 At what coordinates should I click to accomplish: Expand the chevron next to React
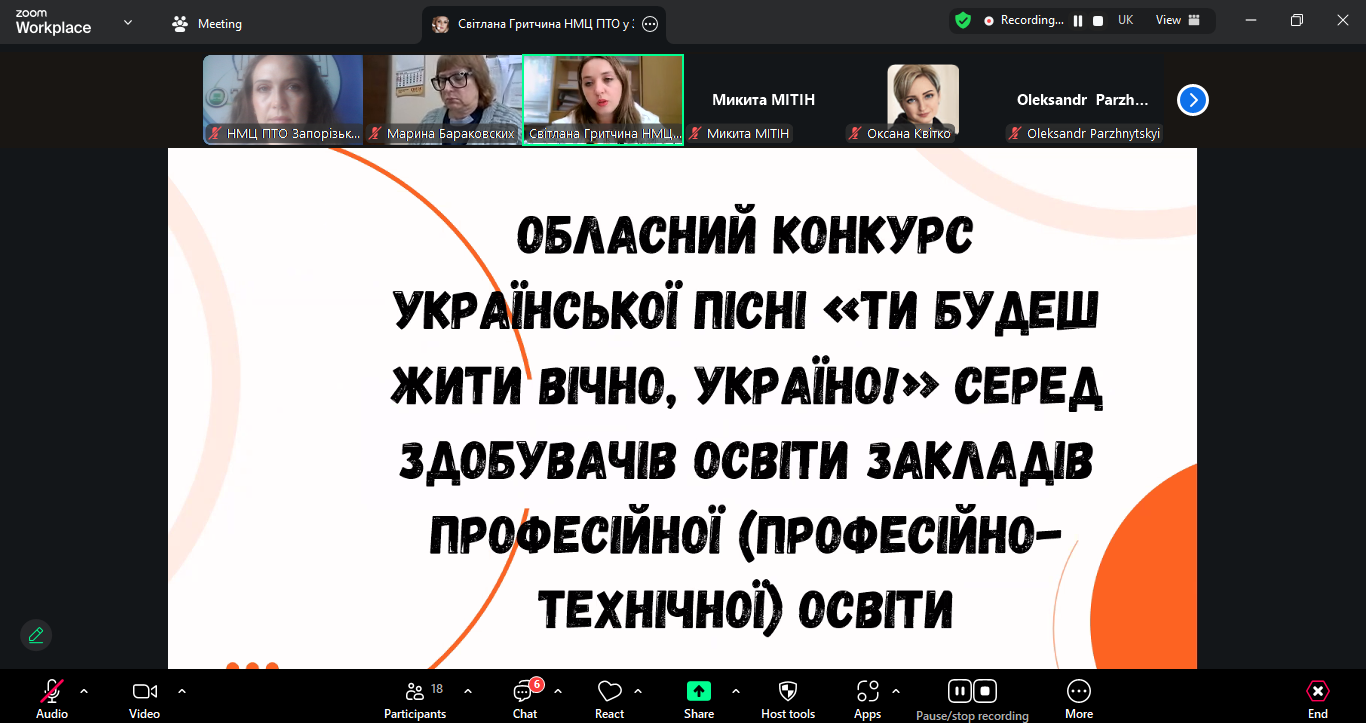[638, 691]
